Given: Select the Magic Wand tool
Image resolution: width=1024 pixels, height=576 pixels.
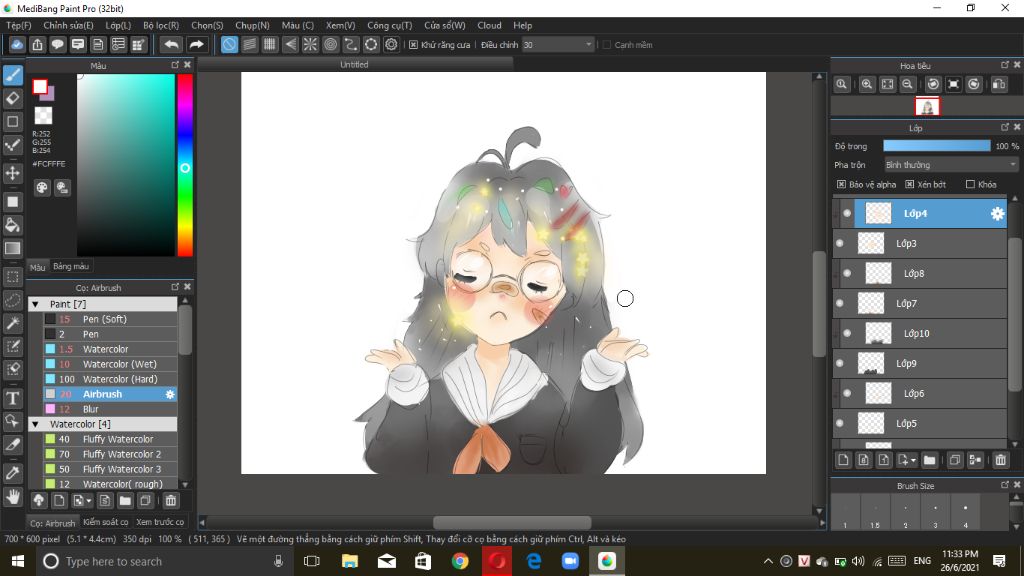Looking at the screenshot, I should point(12,323).
